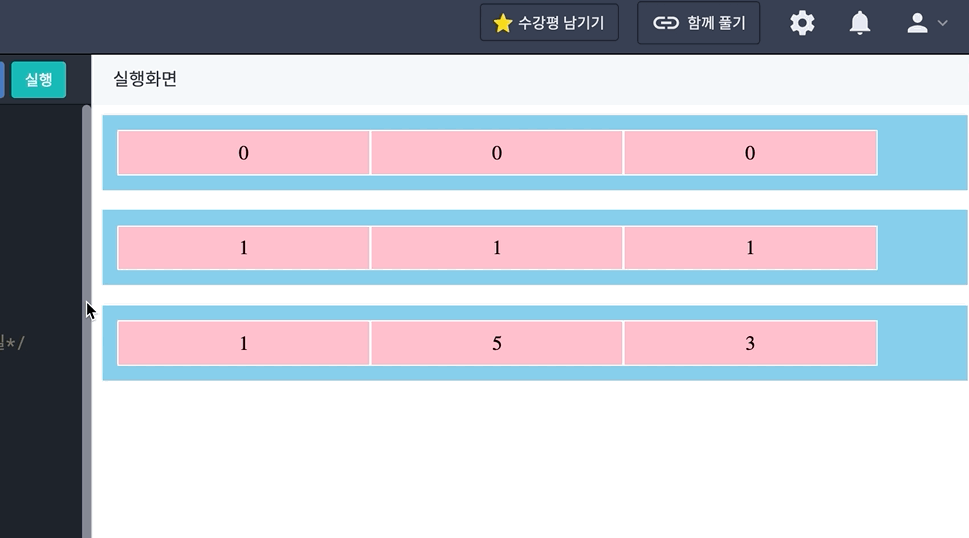Click the notifications bell icon
This screenshot has height=538, width=969.
click(859, 23)
